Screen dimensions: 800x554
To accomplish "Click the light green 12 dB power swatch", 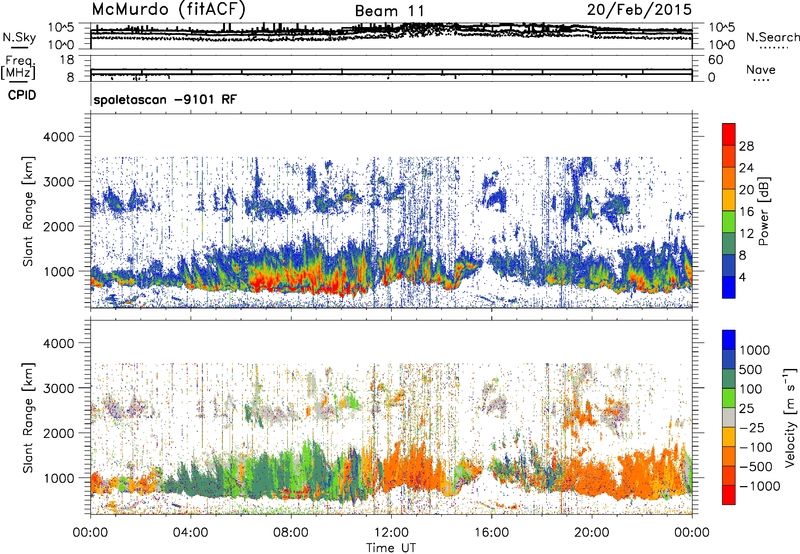I will (729, 221).
